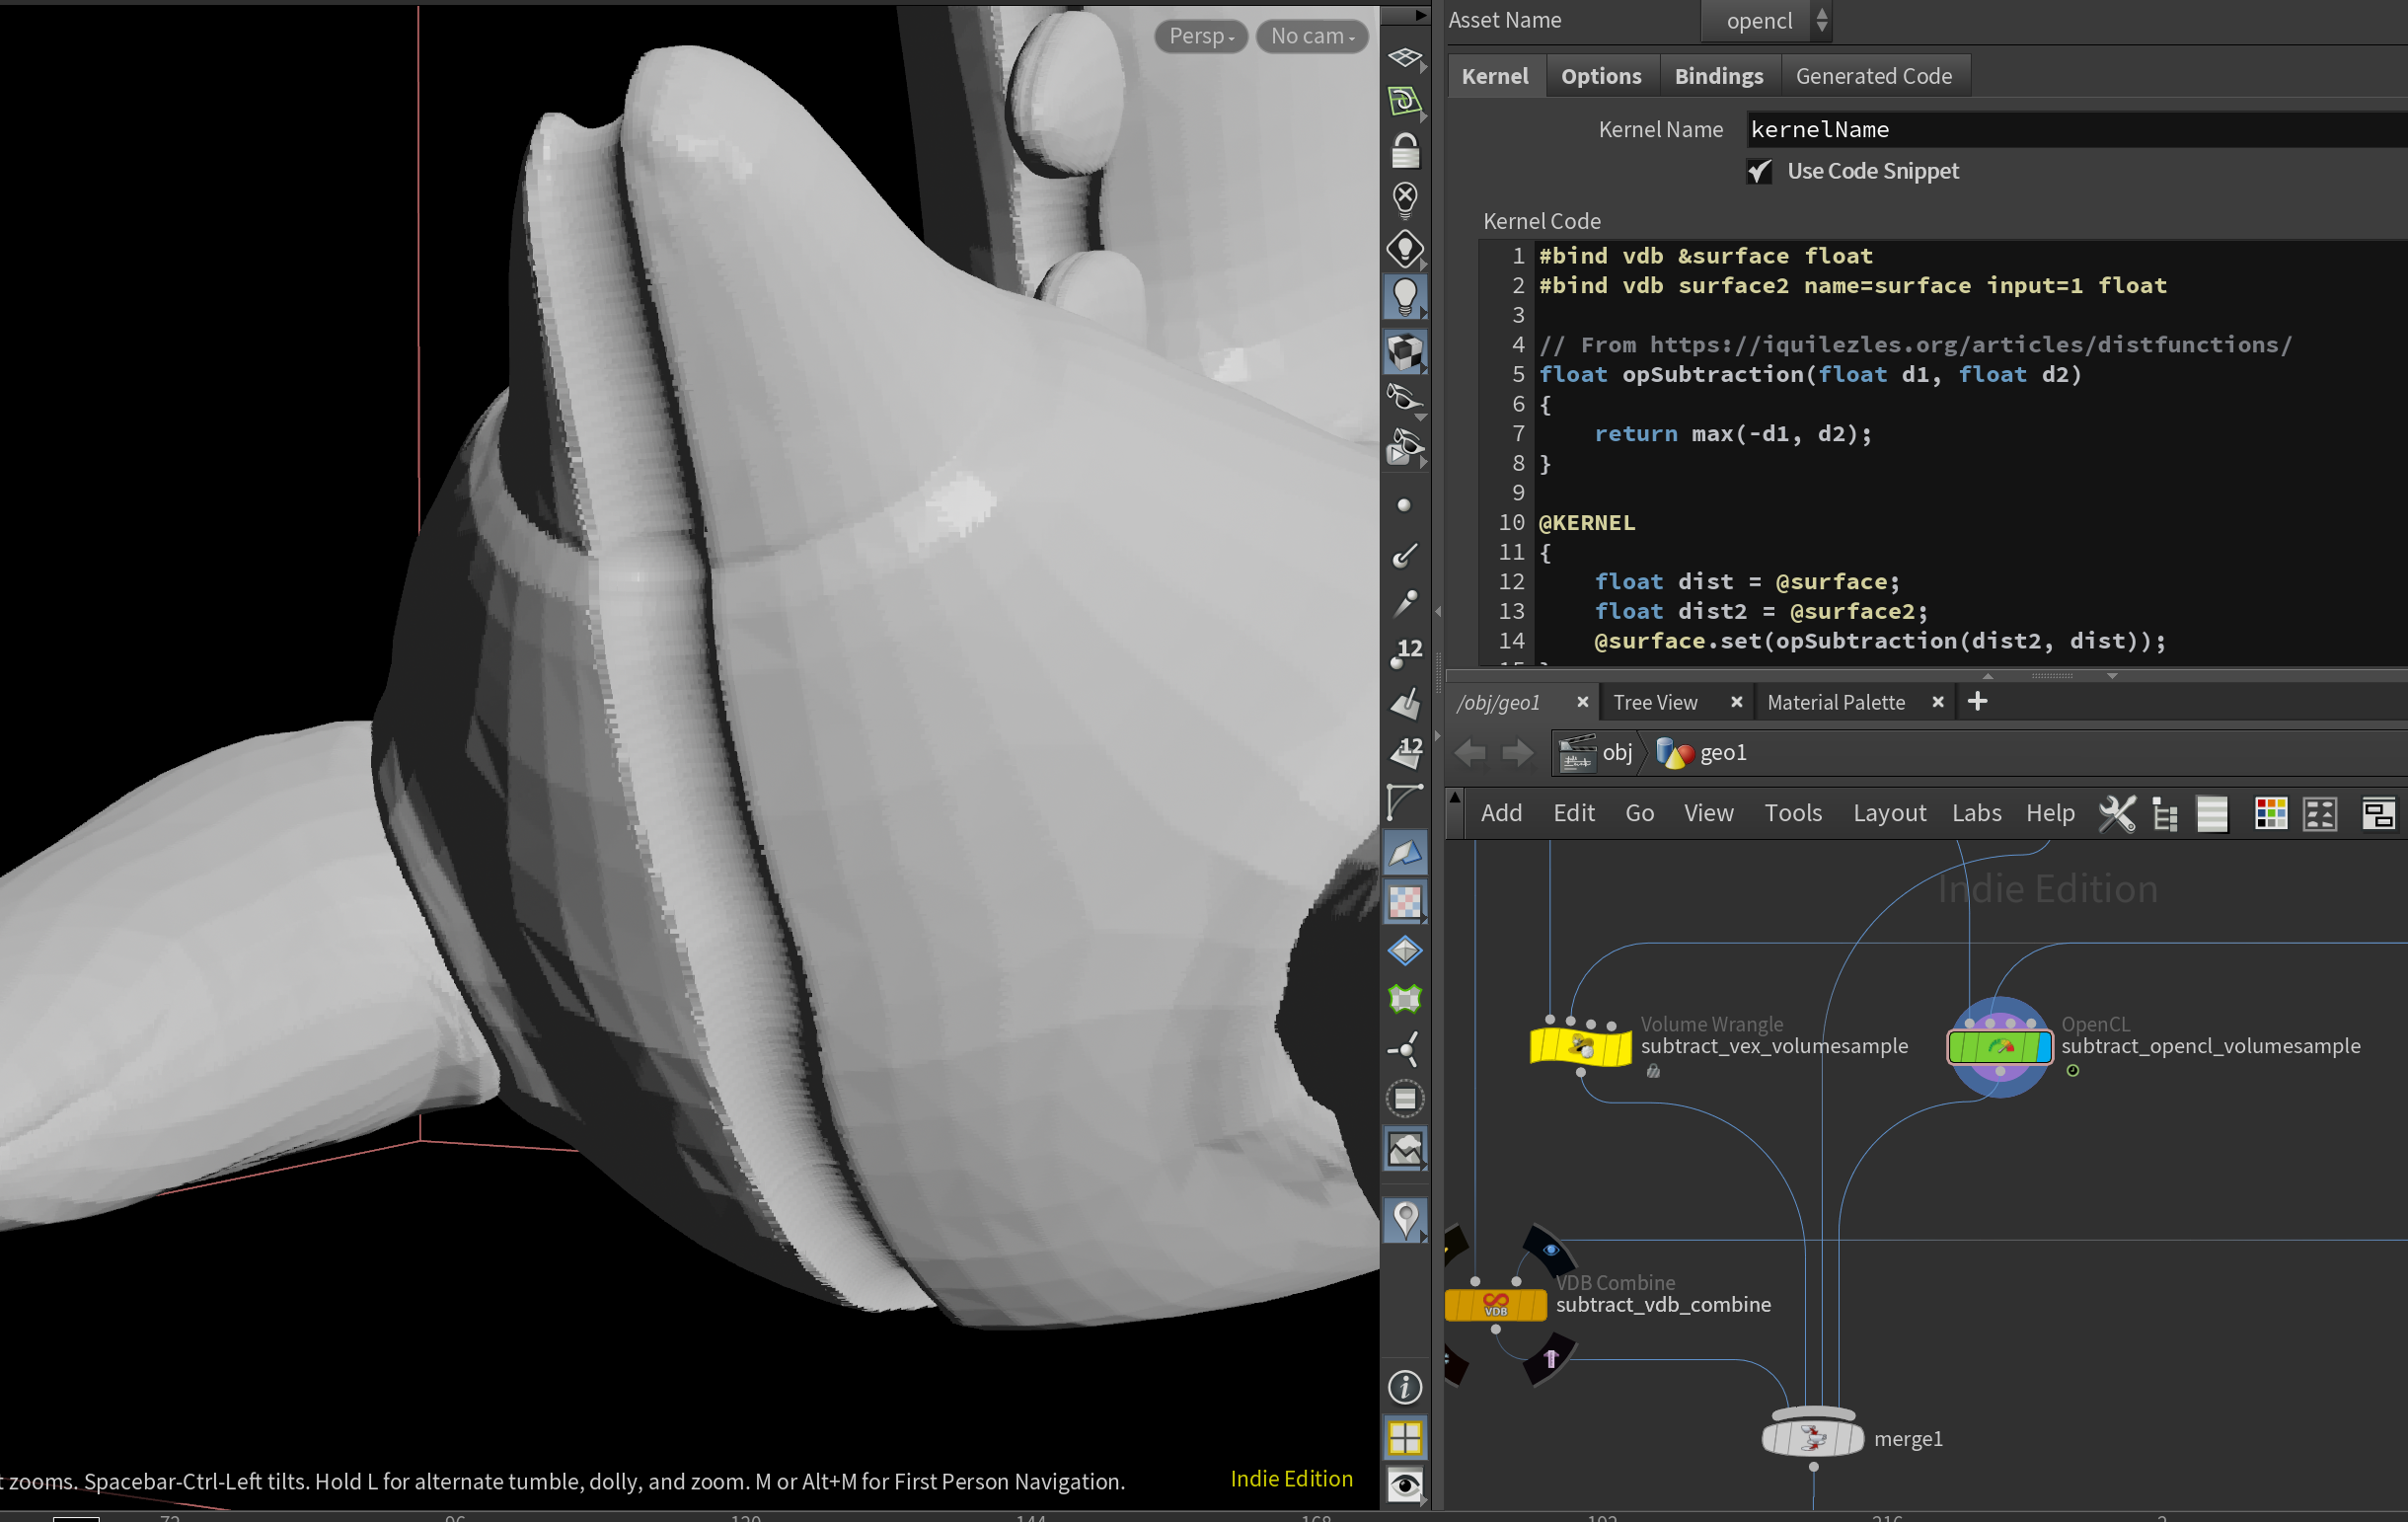Click the lock camera padlock icon

pos(1405,152)
